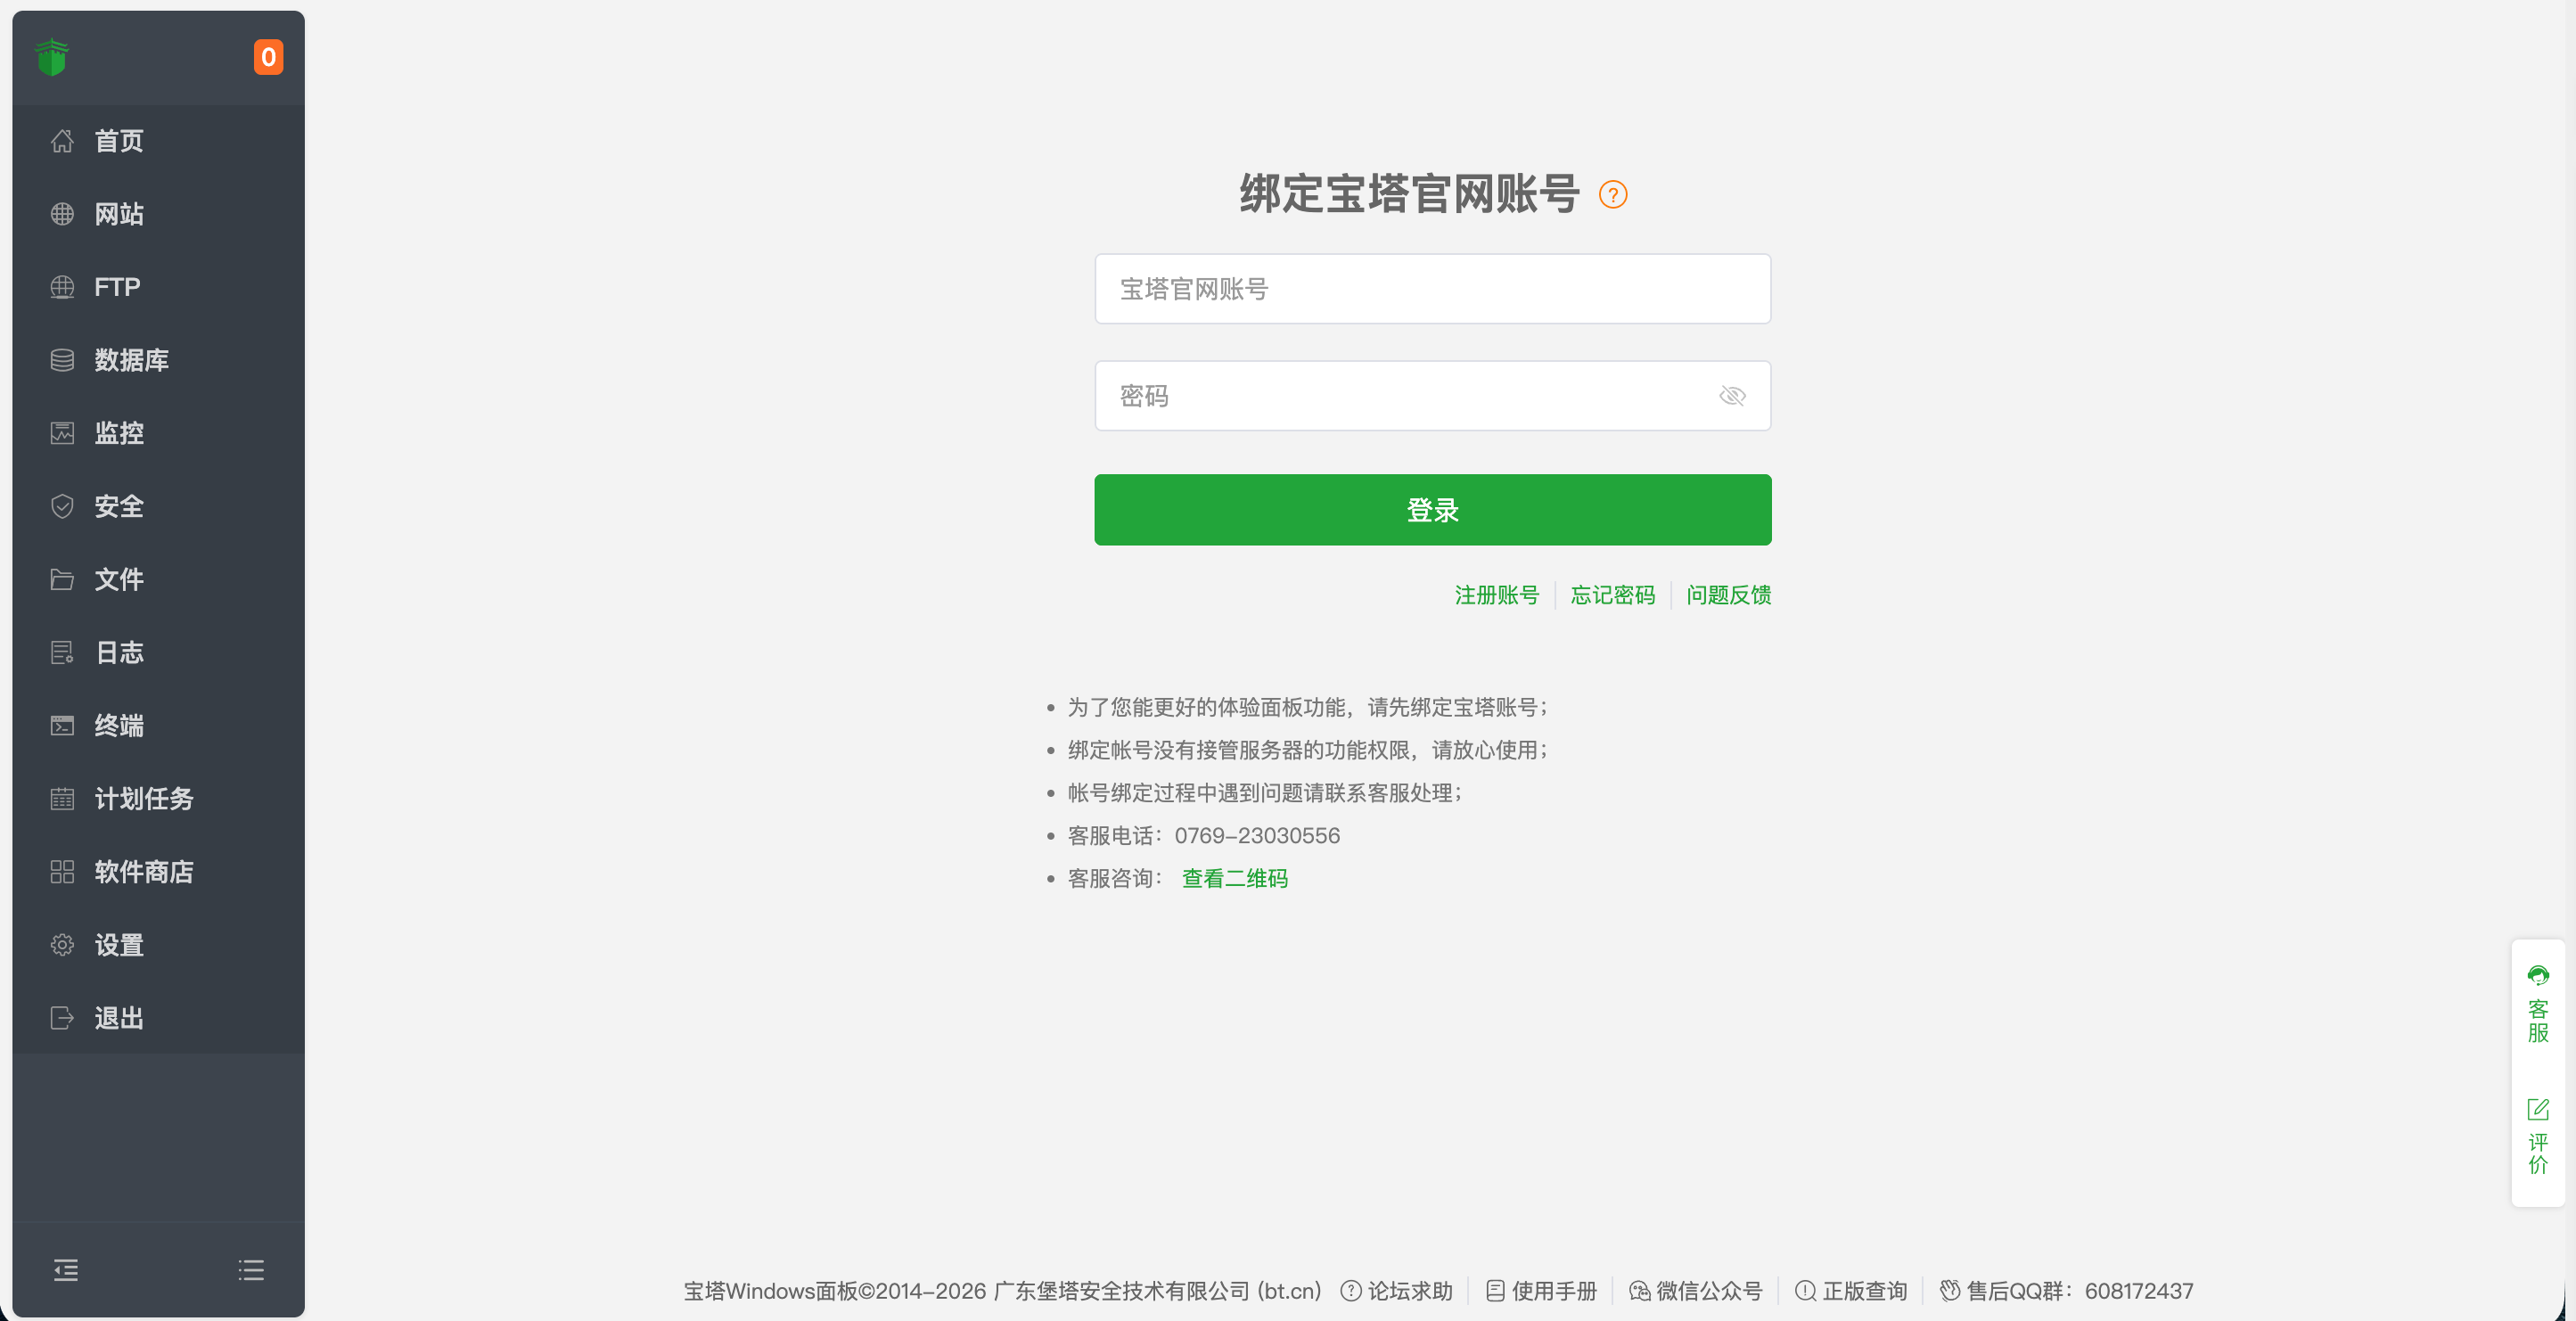Viewport: 2576px width, 1321px height.
Task: Click the WeChat icon beside 微信公众号
Action: point(1639,1290)
